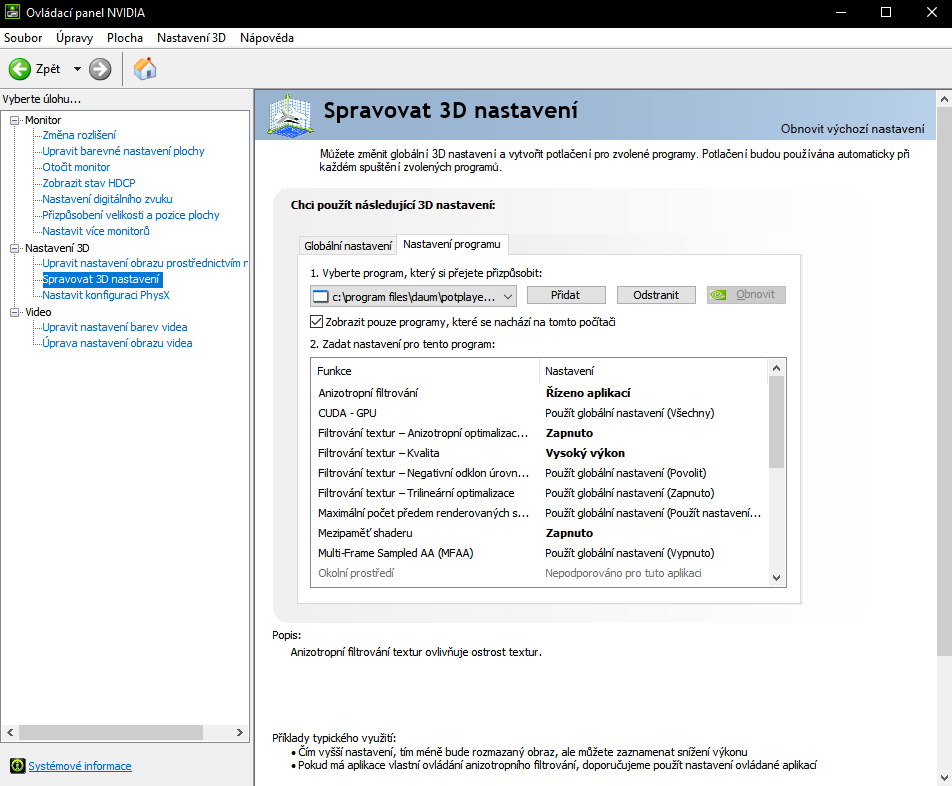The height and width of the screenshot is (786, 952).
Task: Open the Nastavení 3D menu
Action: pos(191,38)
